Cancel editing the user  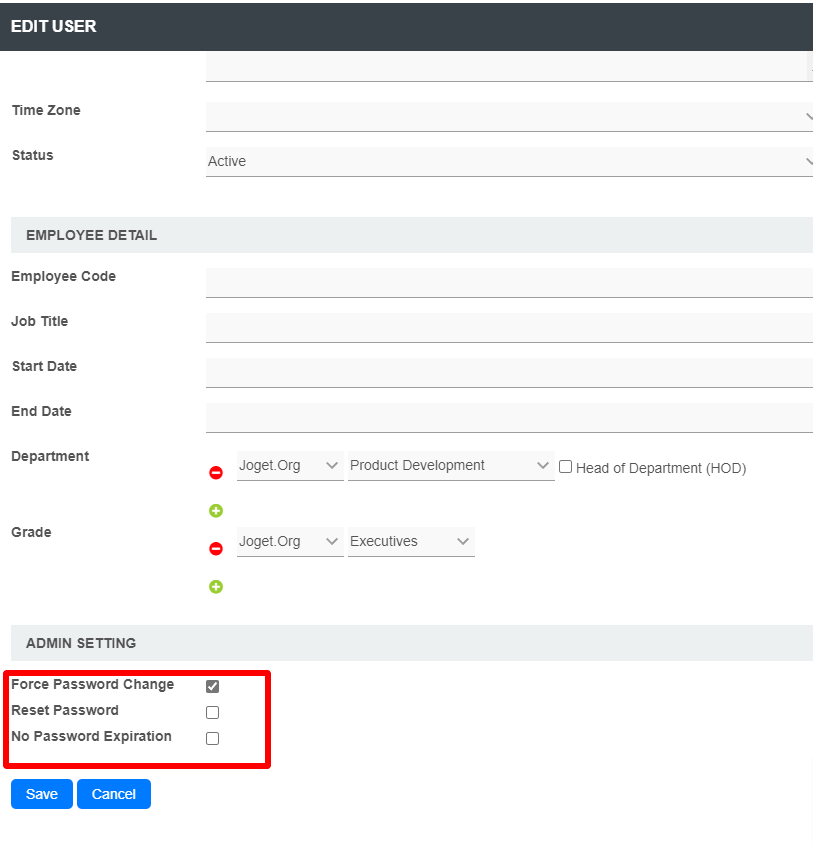[114, 794]
